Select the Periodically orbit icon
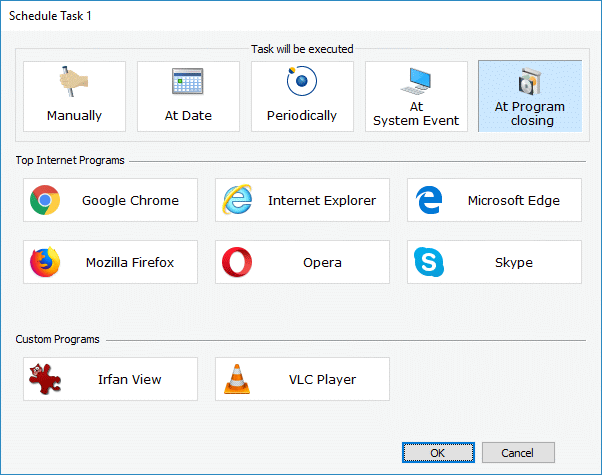 pos(302,81)
